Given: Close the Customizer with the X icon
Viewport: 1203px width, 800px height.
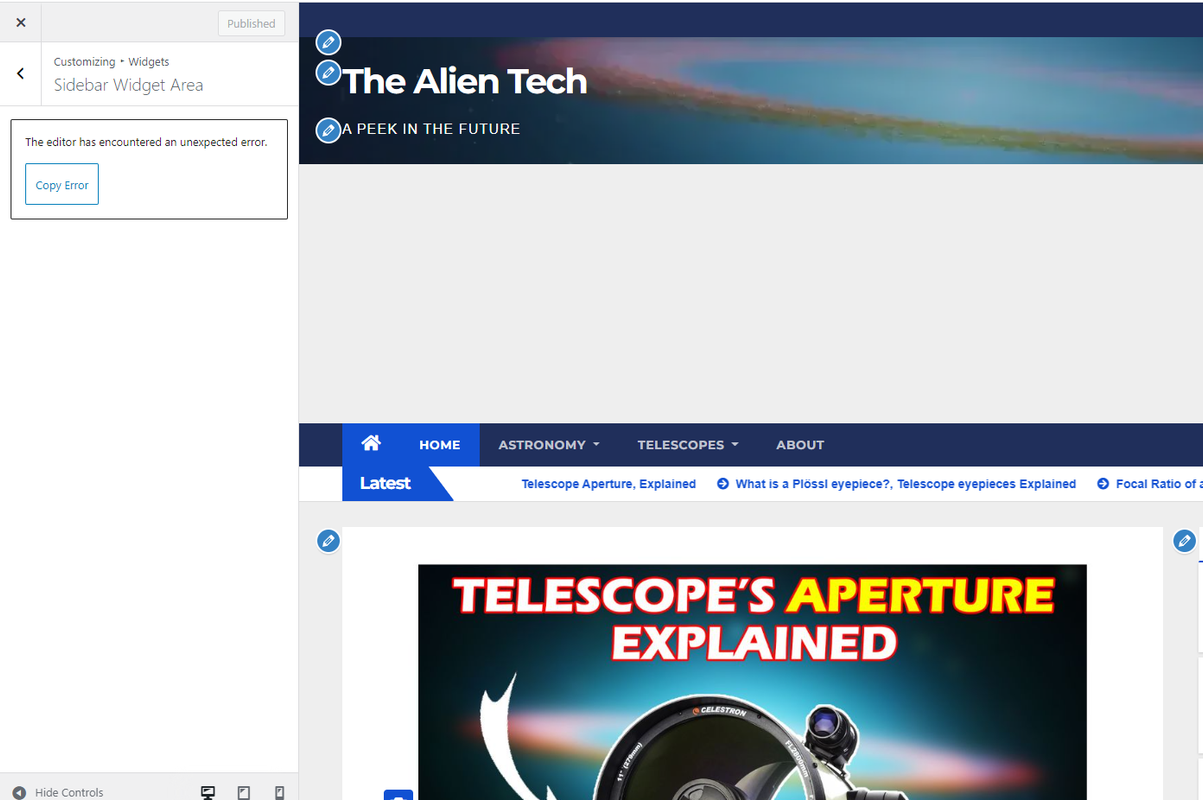Looking at the screenshot, I should tap(20, 22).
